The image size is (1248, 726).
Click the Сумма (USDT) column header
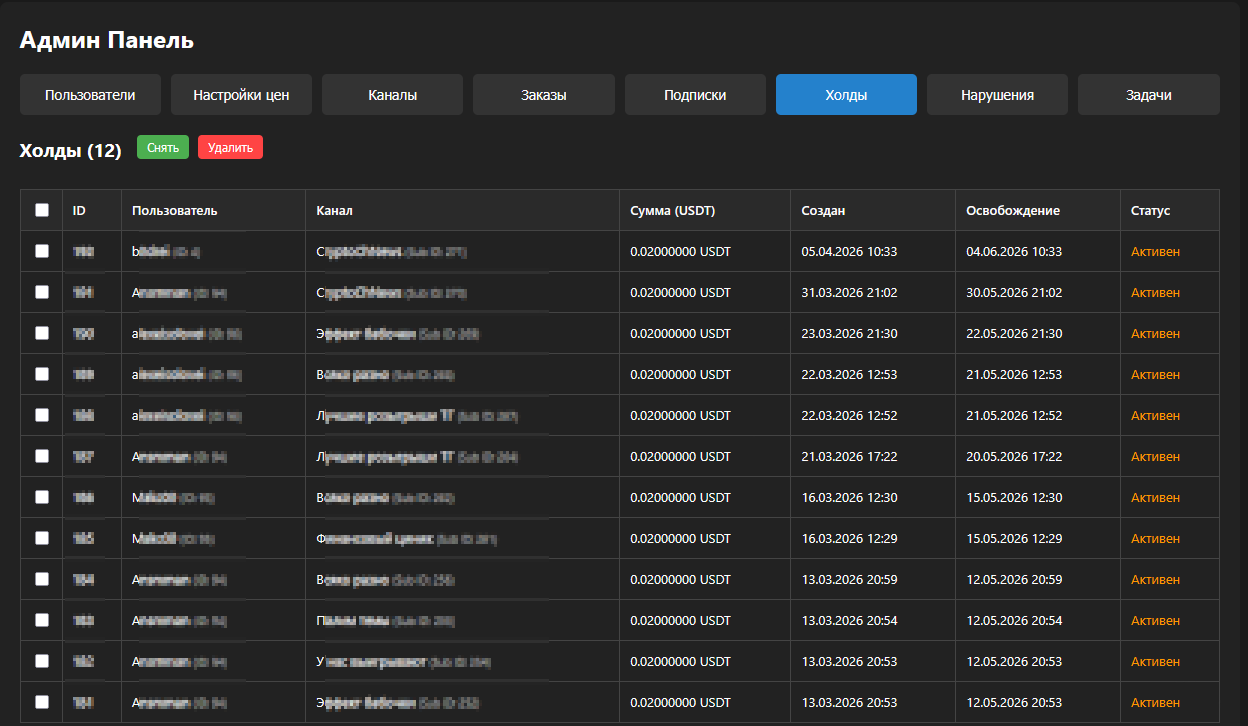(672, 211)
